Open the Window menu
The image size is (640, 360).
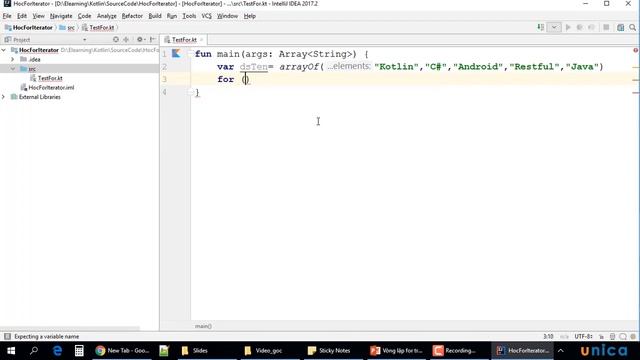click(x=227, y=16)
